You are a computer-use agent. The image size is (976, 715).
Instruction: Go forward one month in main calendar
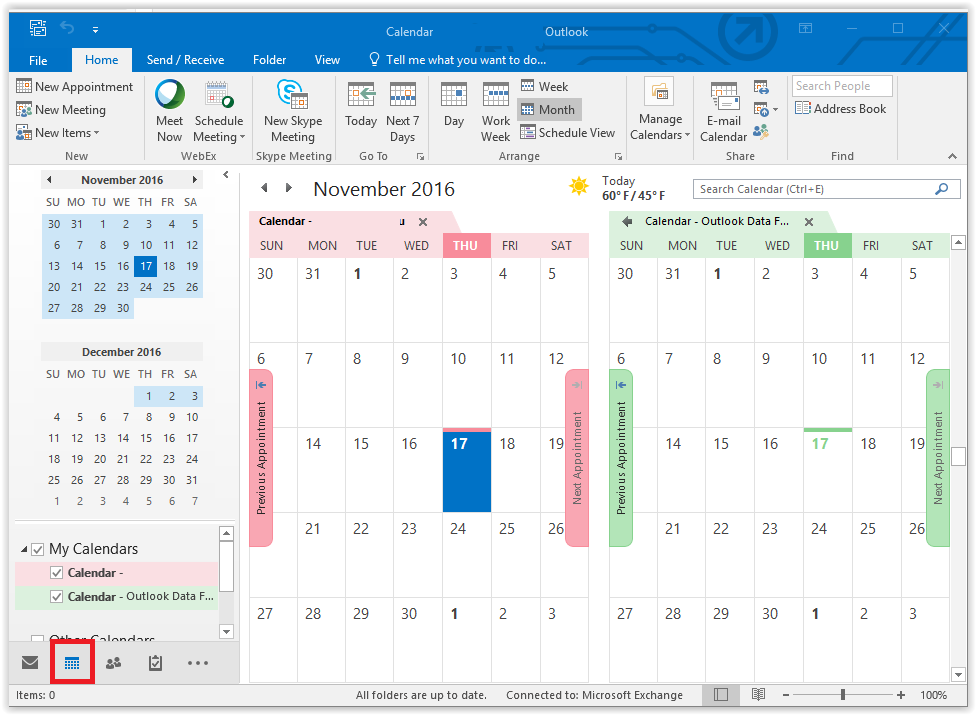click(288, 188)
